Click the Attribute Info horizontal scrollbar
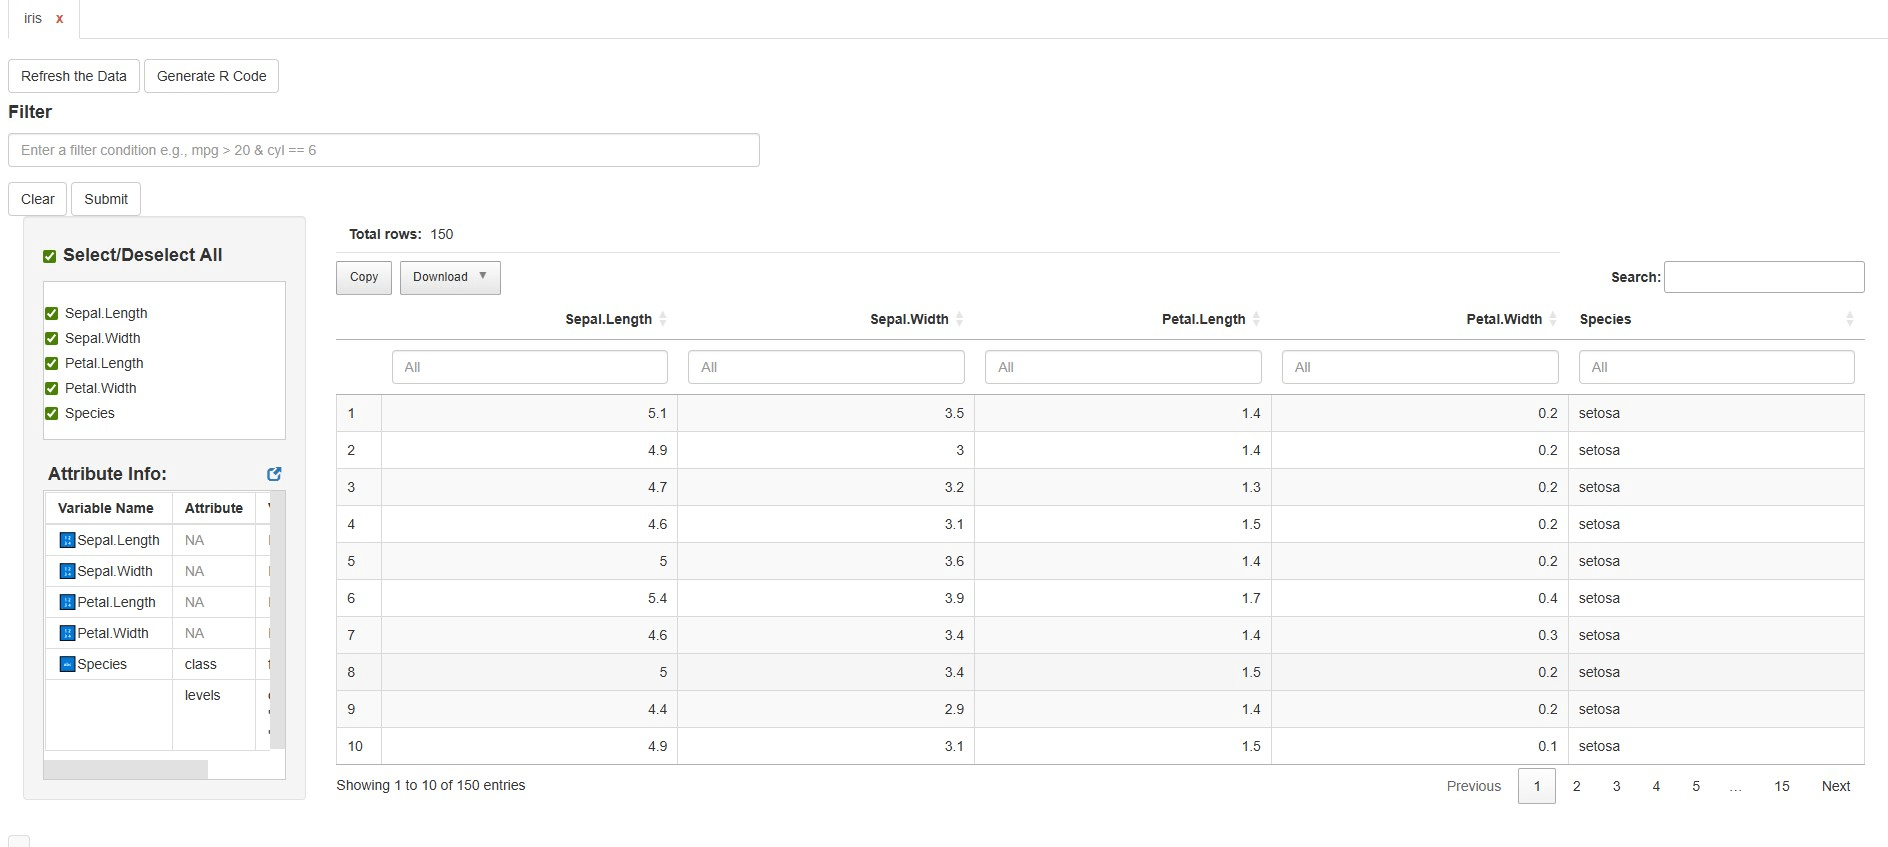Image resolution: width=1888 pixels, height=847 pixels. click(x=126, y=769)
